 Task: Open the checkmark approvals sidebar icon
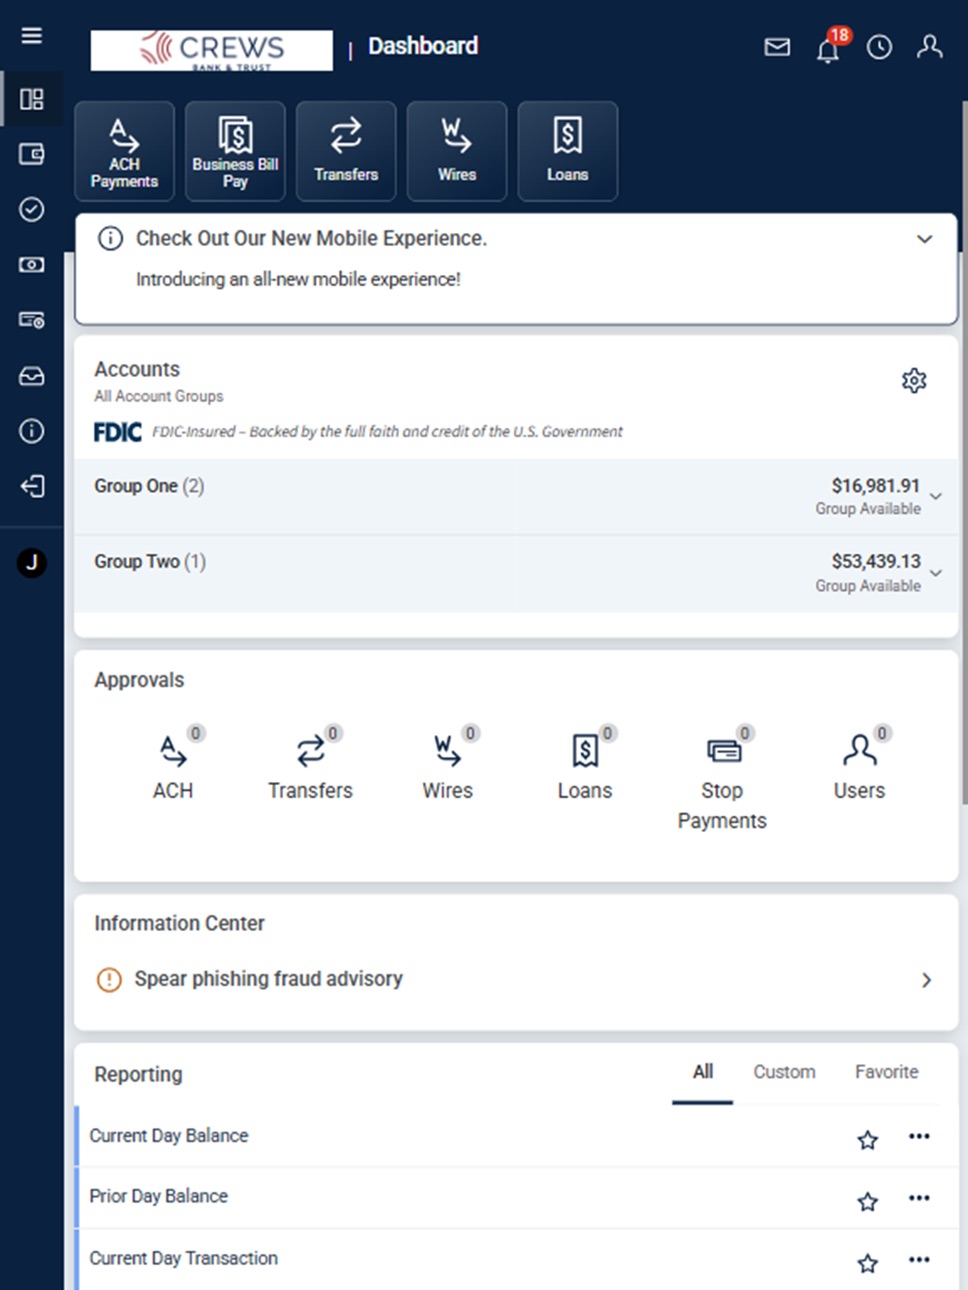coord(32,209)
